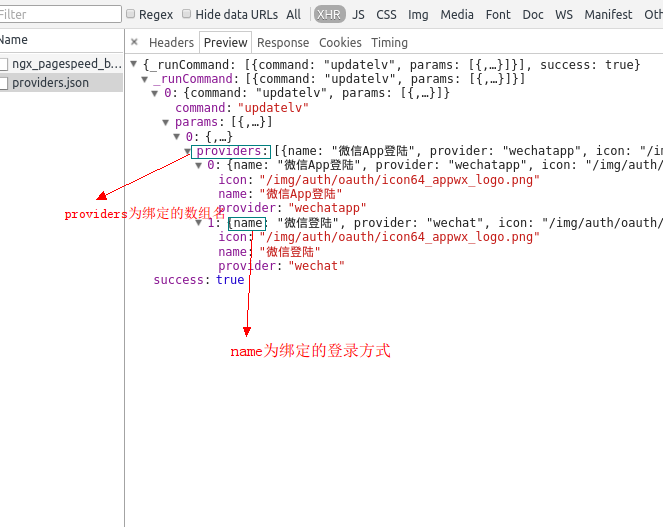
Task: Collapse the root _runCommand response object
Action: pyautogui.click(x=134, y=65)
